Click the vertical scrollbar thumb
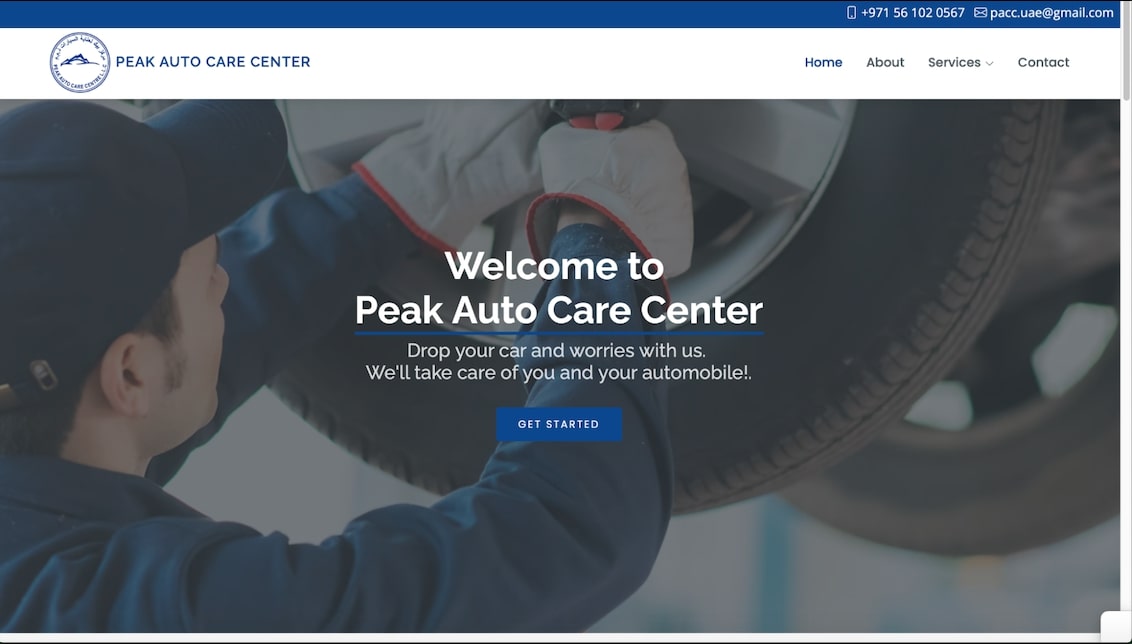 pyautogui.click(x=1126, y=51)
